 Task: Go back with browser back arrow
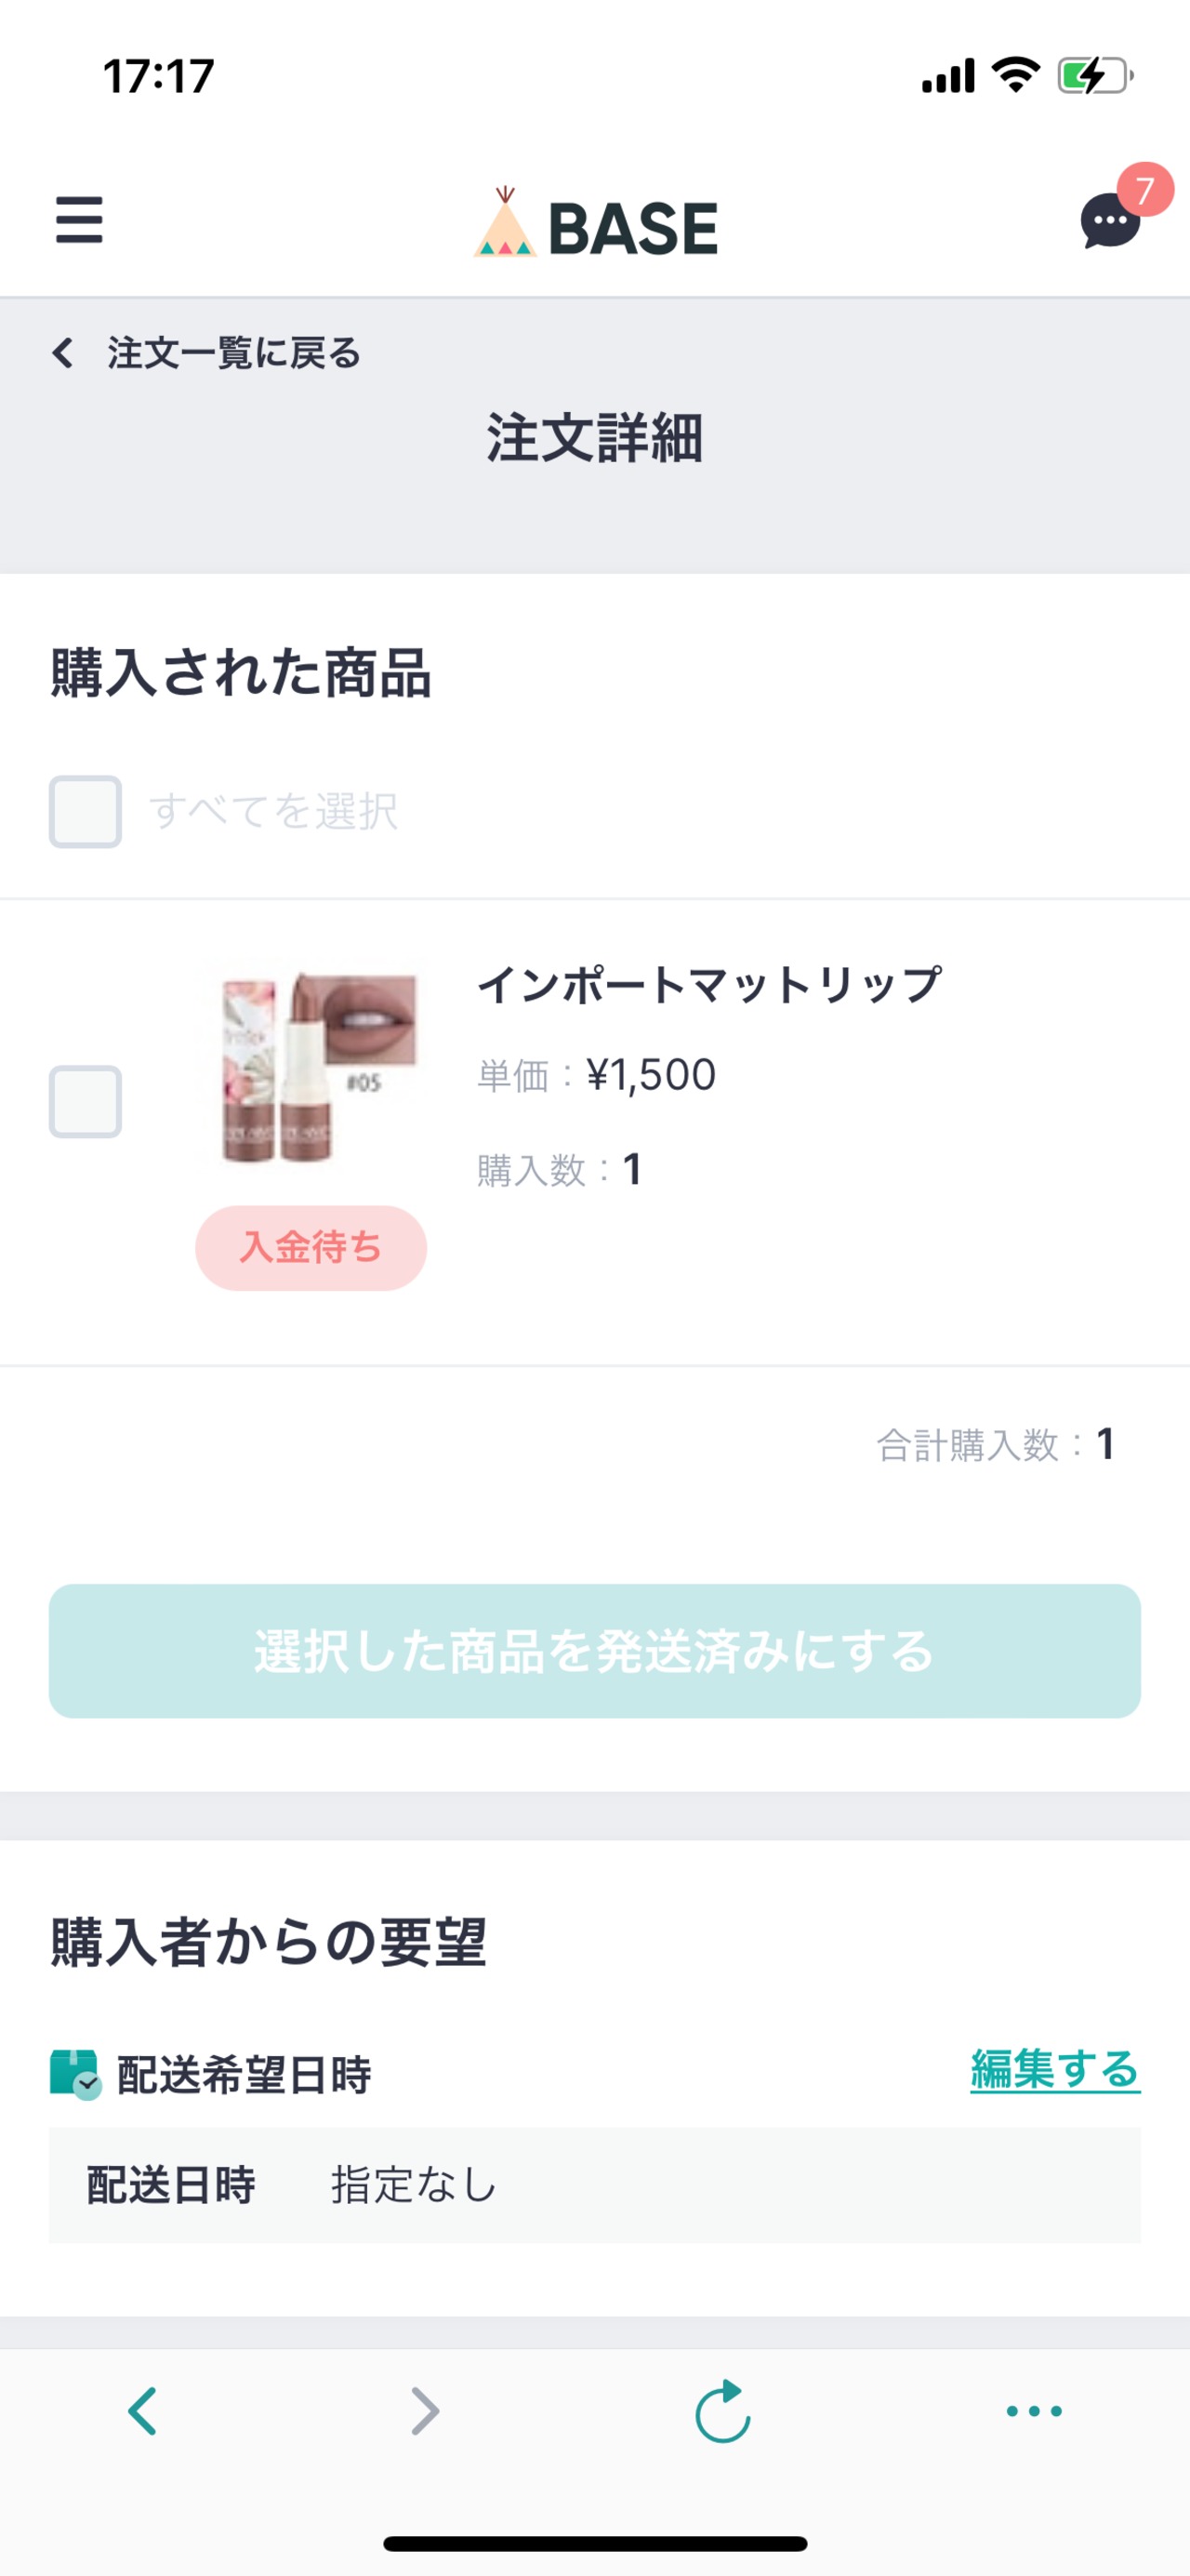tap(143, 2410)
